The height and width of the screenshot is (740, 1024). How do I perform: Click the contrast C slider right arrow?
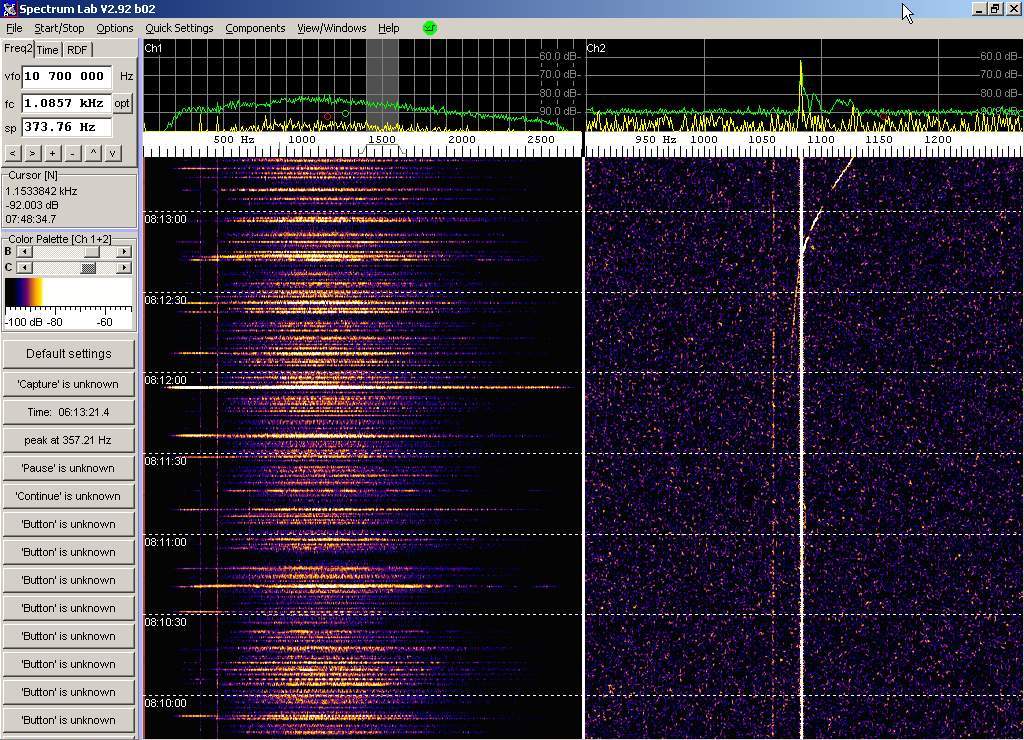tap(124, 268)
